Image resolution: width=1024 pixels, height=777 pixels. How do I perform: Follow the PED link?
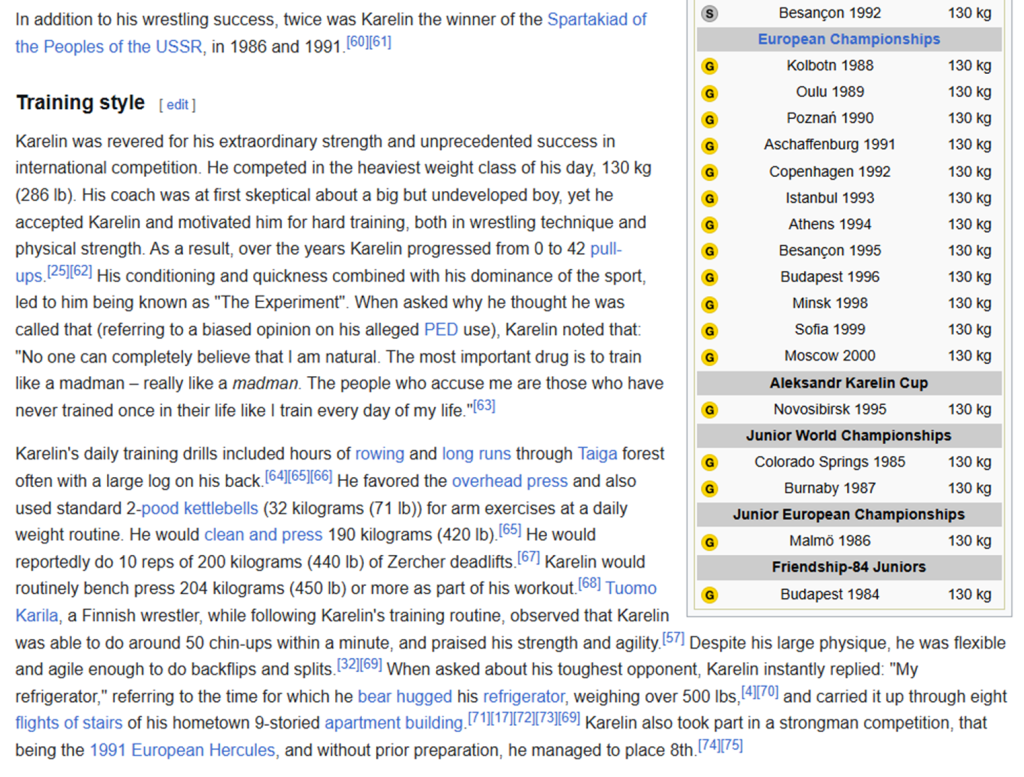pos(440,329)
